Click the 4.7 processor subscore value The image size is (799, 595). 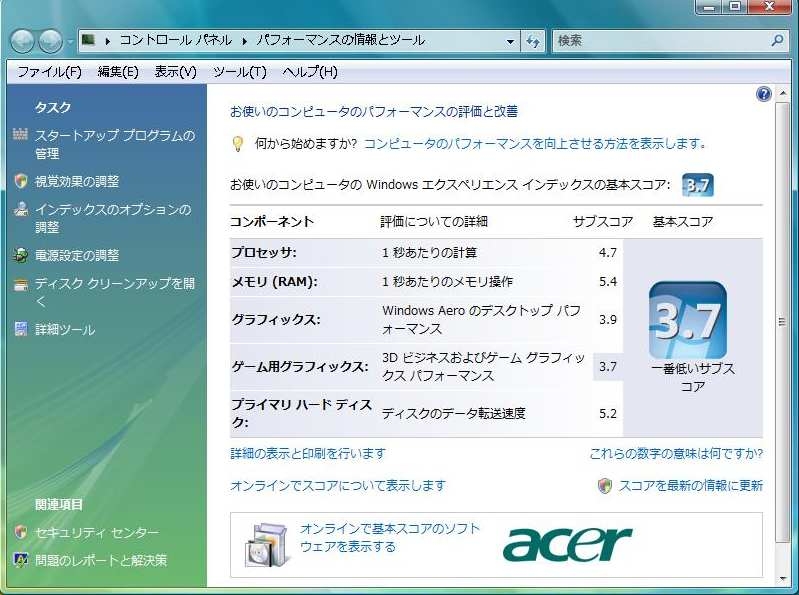608,252
